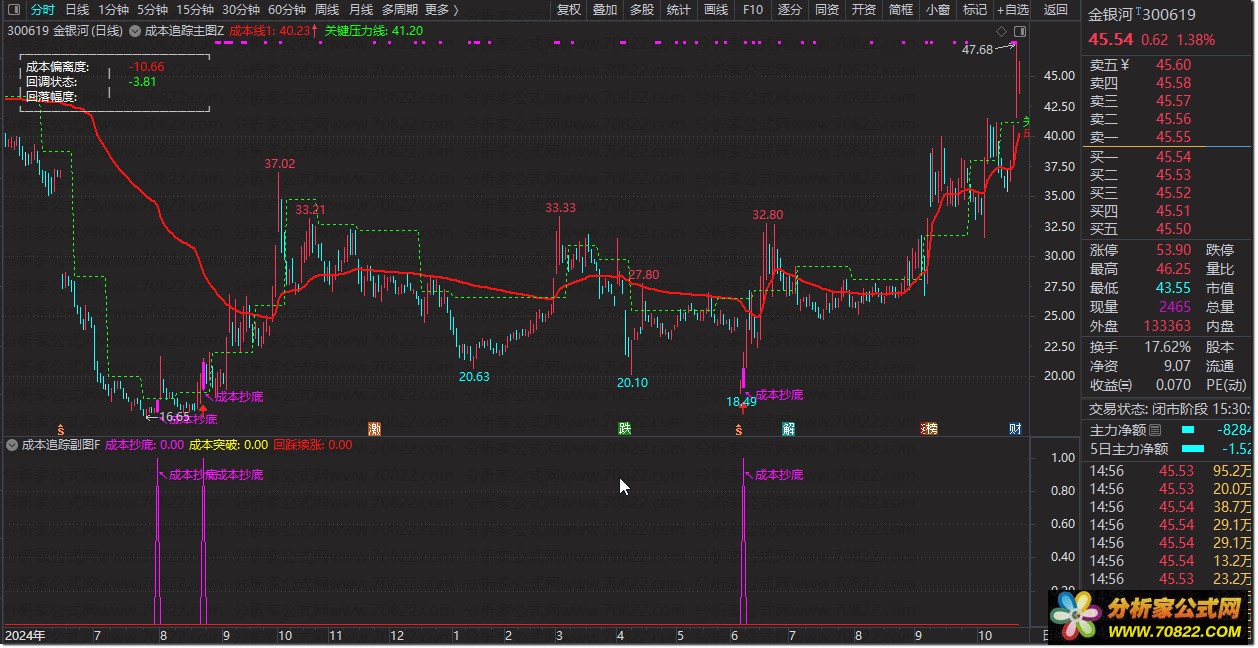Screen dimensions: 1258x648
Task: Click the 标记 mark button
Action: click(x=975, y=10)
